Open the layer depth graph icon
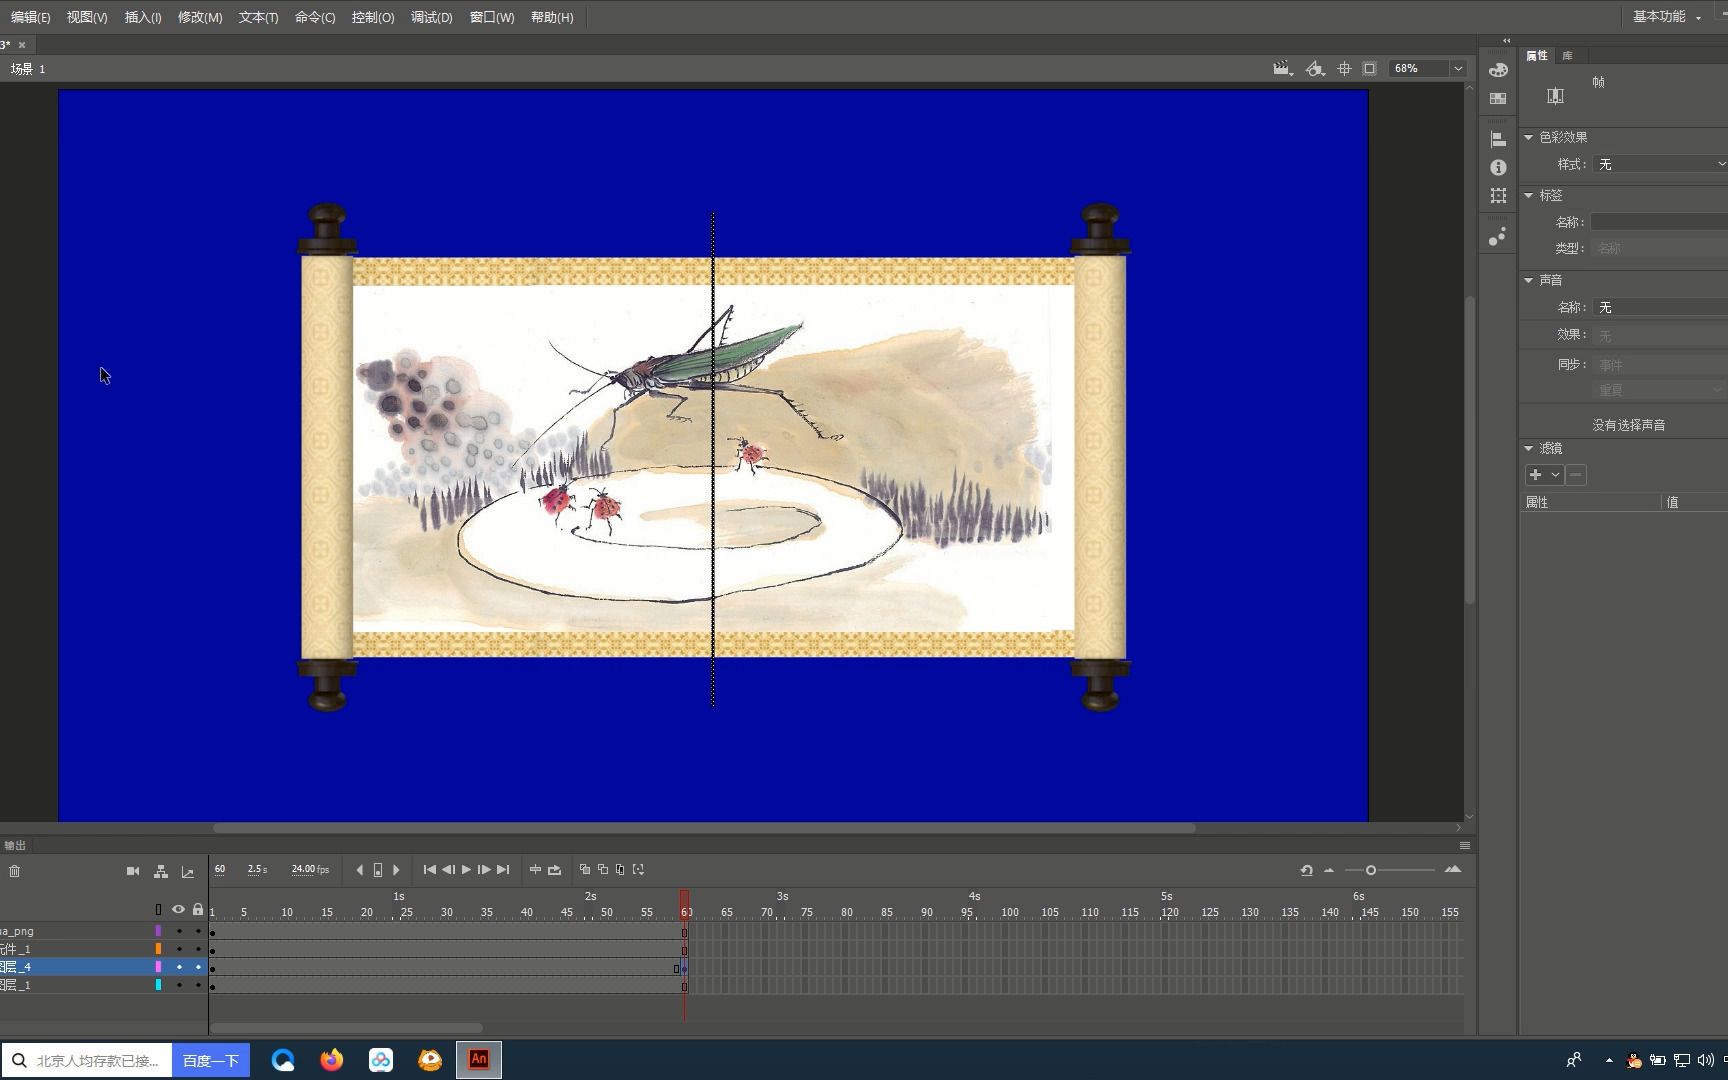This screenshot has height=1080, width=1728. click(188, 871)
